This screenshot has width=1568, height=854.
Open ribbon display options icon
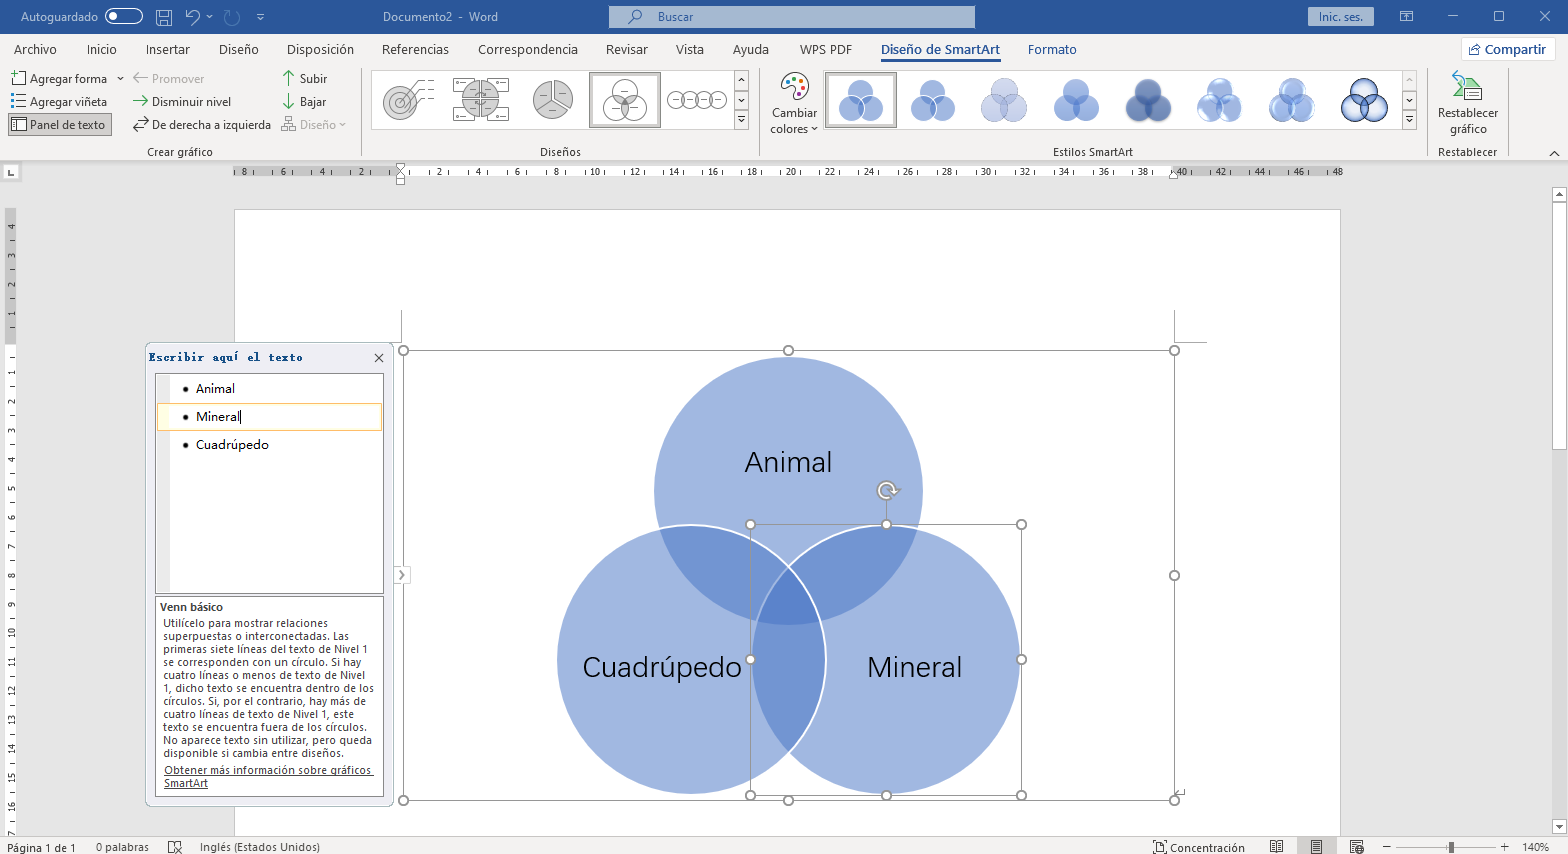[x=1406, y=16]
